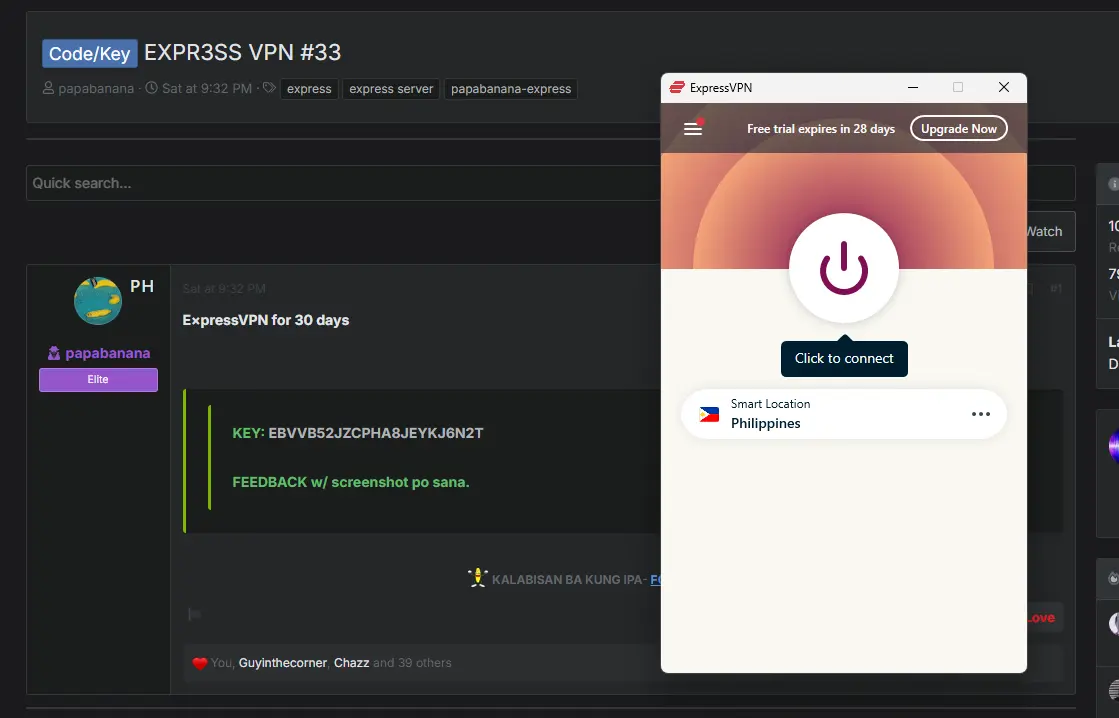Click the ExpressVPN logo in title bar
Image resolution: width=1119 pixels, height=718 pixels.
677,87
